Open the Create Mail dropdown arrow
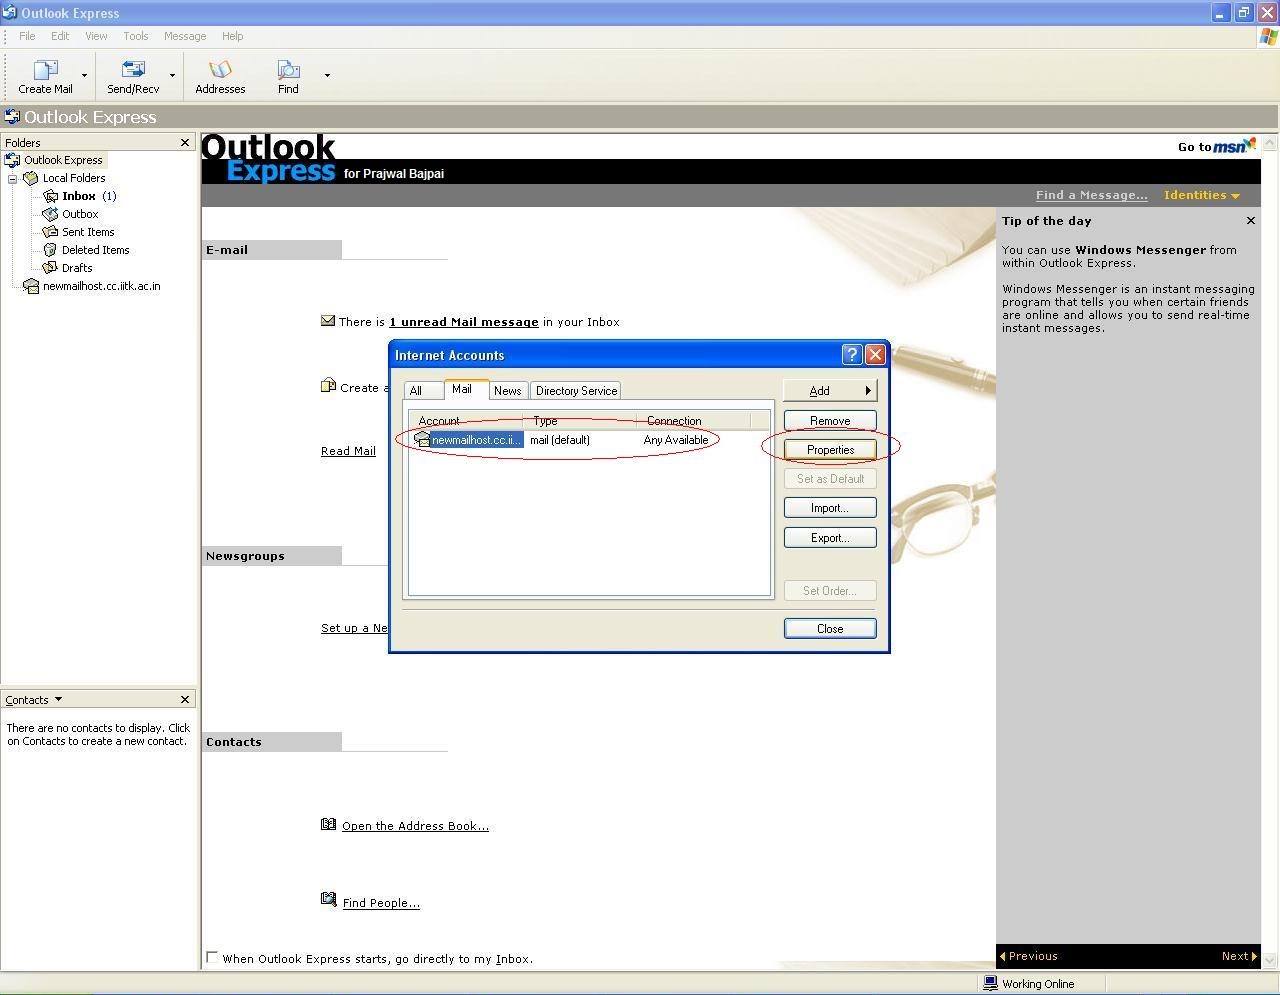 click(x=84, y=75)
